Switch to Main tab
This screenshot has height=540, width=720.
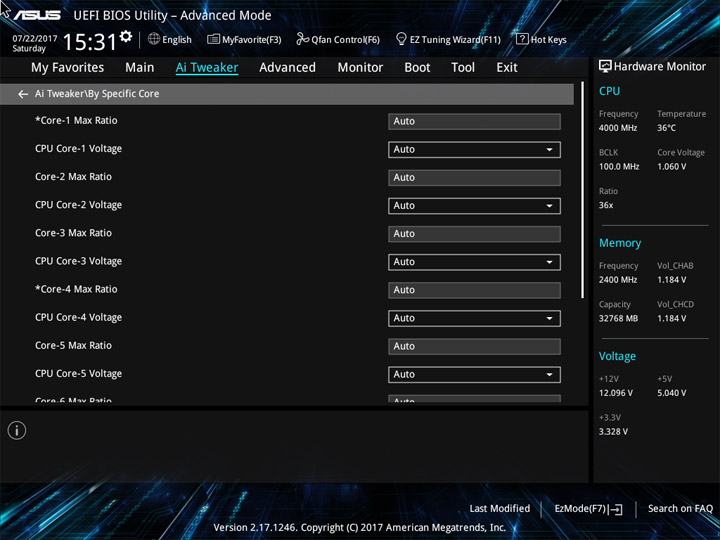pos(140,68)
